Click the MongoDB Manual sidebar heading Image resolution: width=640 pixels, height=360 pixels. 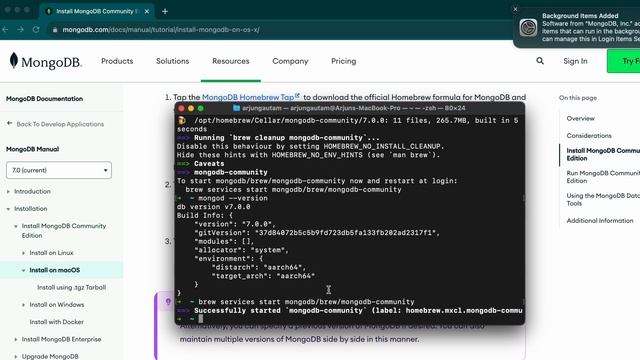(32, 149)
